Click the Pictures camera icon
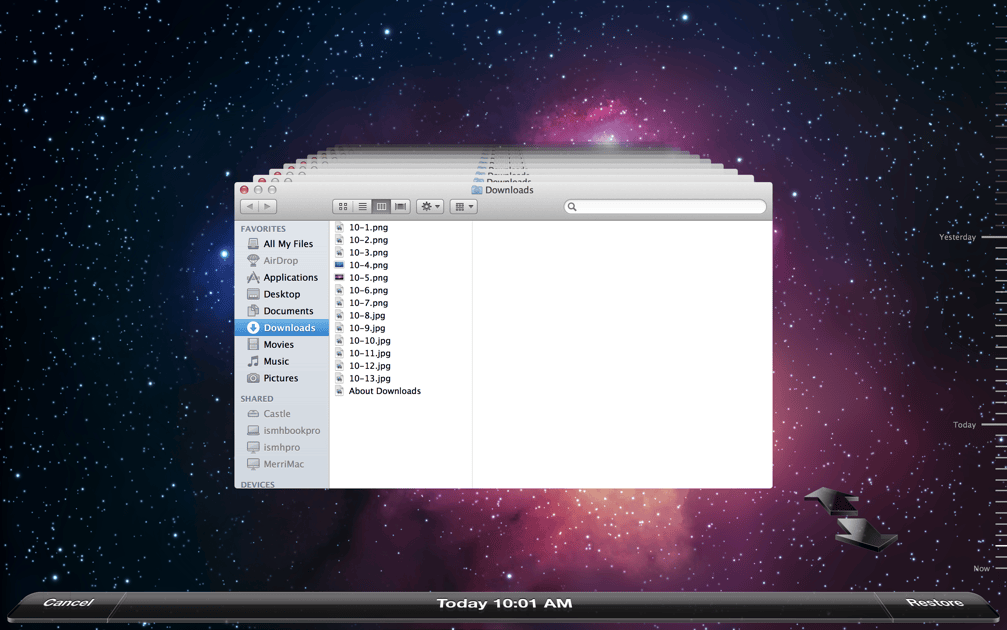 254,378
